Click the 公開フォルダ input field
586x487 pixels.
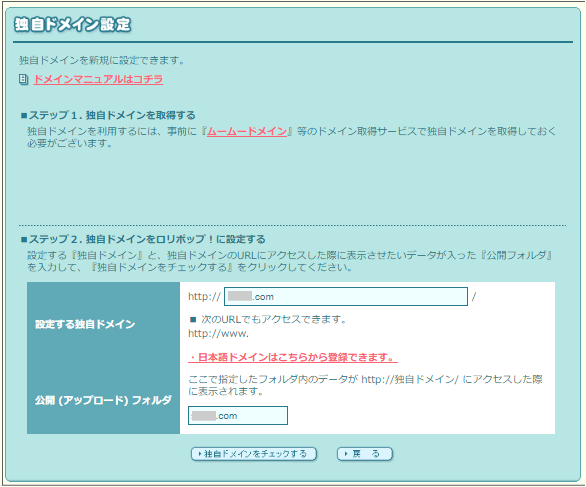[238, 415]
